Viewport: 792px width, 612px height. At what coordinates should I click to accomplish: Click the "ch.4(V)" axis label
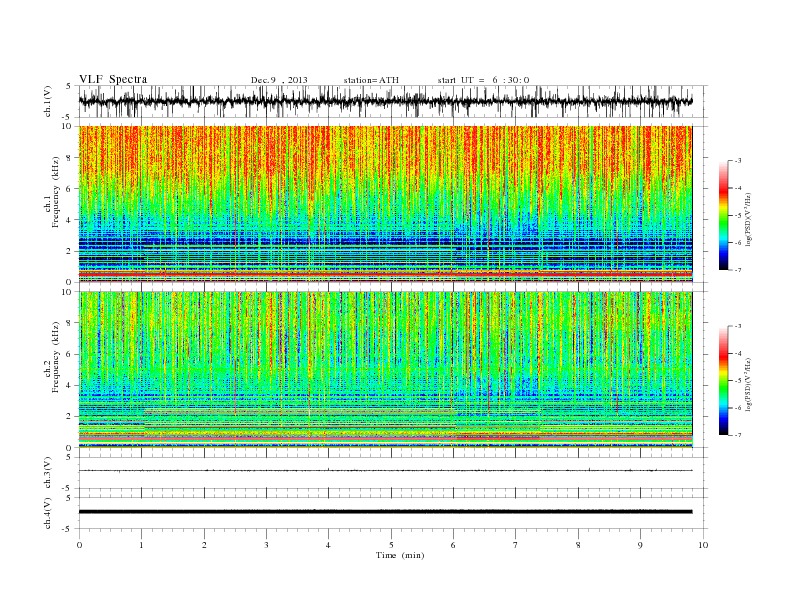(48, 513)
